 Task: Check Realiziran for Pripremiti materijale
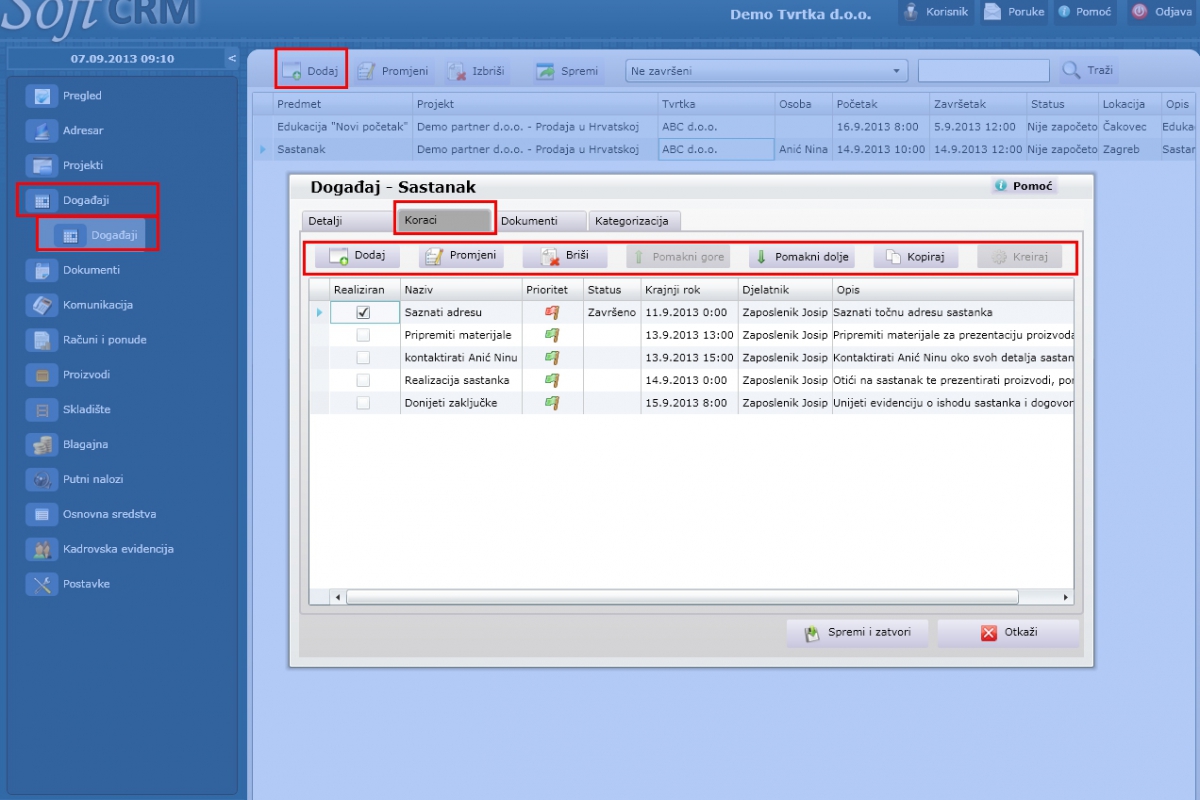[x=363, y=335]
